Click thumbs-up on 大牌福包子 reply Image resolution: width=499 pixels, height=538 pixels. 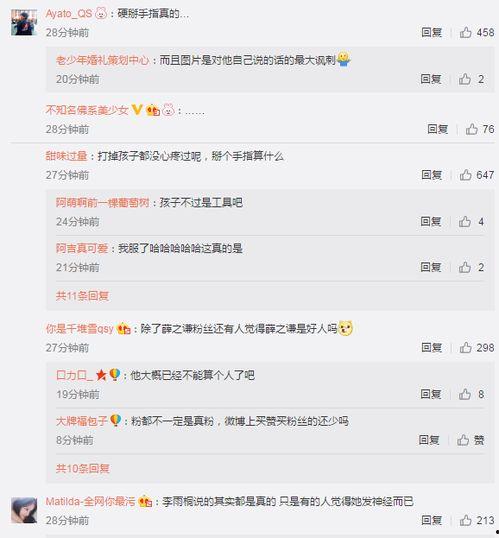point(463,440)
